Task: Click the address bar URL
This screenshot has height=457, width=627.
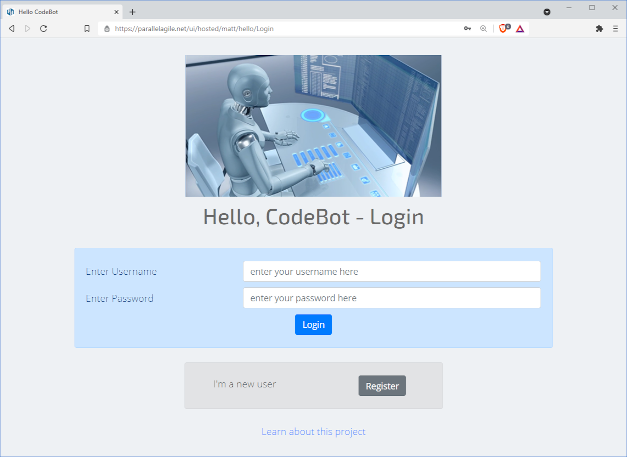Action: [x=194, y=29]
